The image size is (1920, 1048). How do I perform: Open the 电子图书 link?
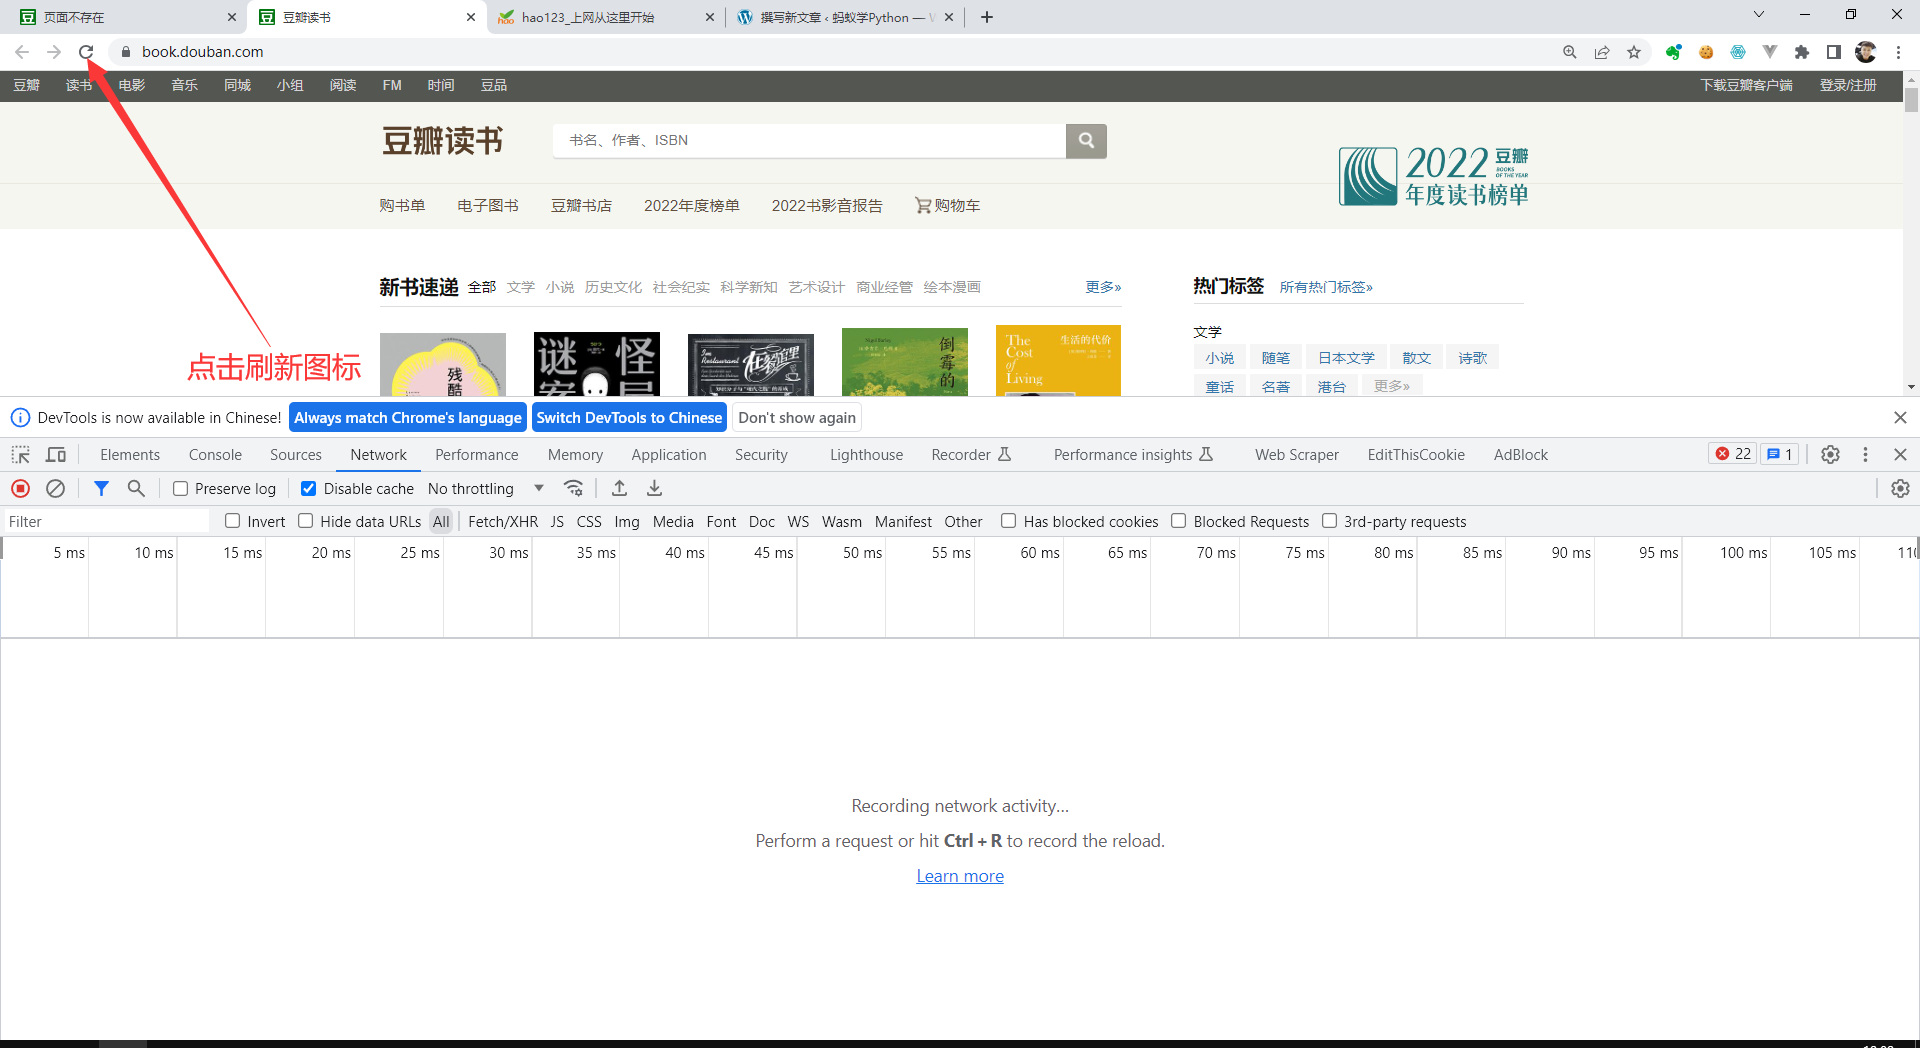pos(488,206)
